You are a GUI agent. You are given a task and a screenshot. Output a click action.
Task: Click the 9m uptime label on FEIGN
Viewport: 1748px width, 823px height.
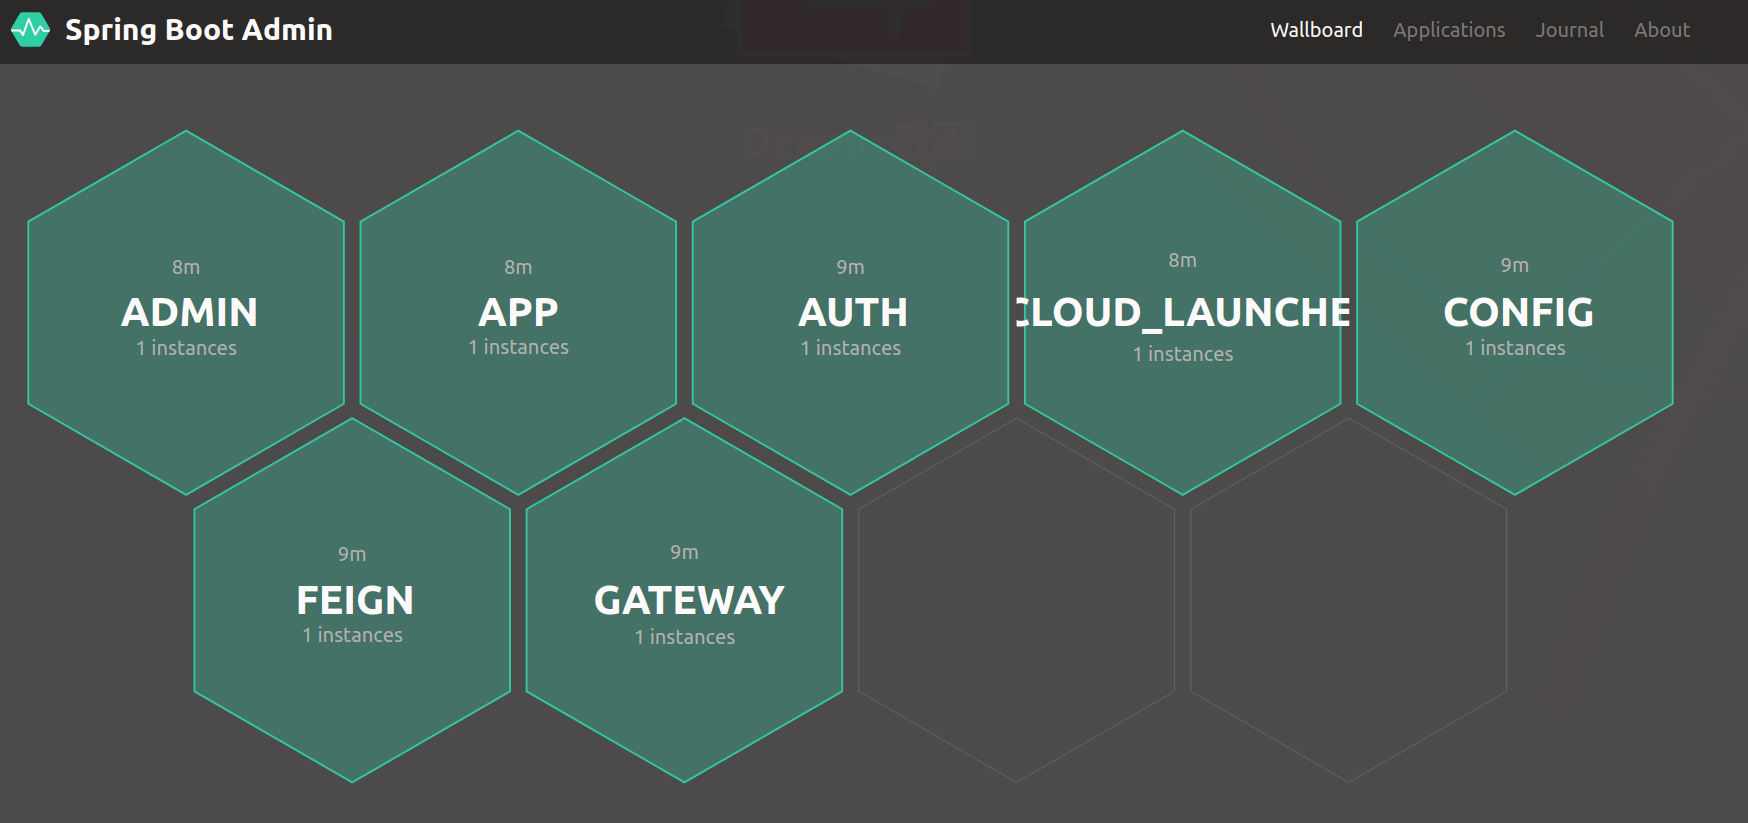point(352,554)
